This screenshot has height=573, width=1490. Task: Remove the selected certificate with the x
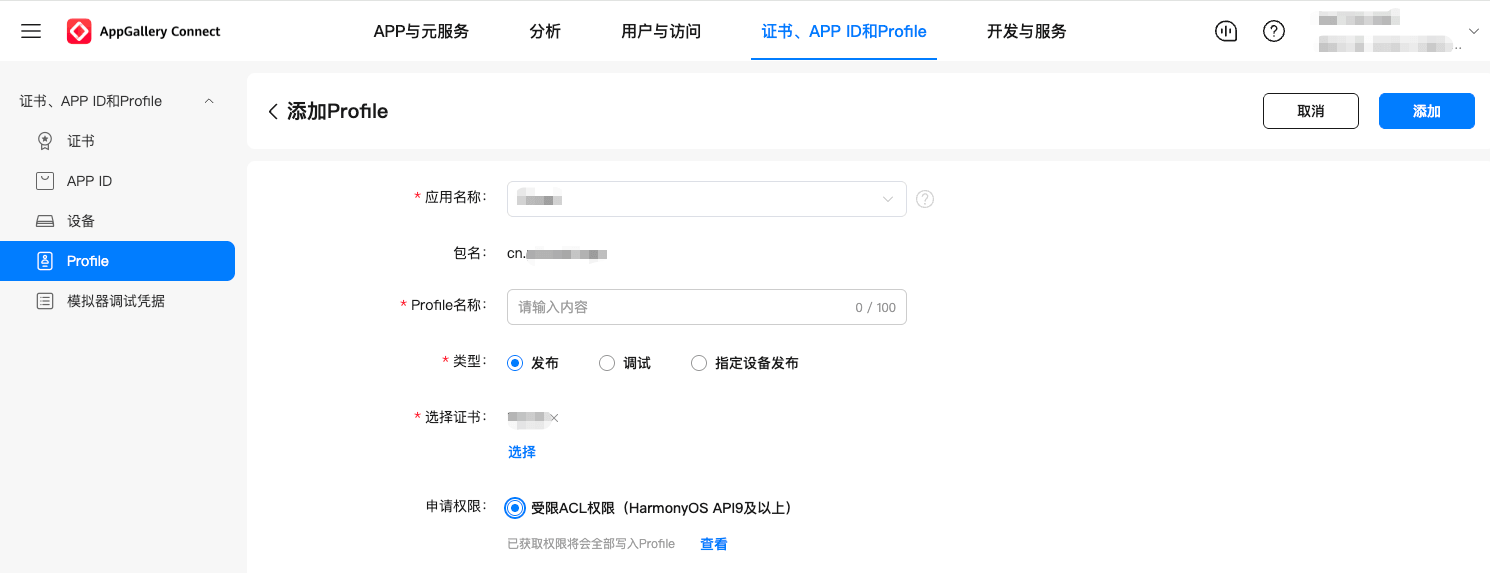pyautogui.click(x=554, y=418)
